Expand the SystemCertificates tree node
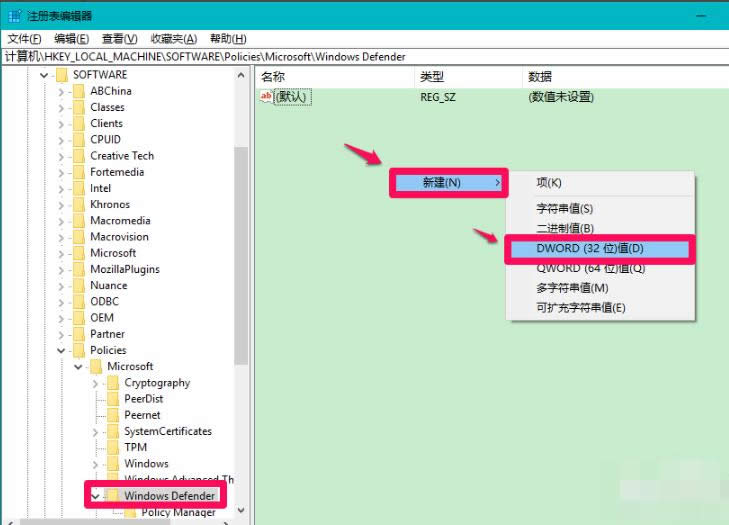Image resolution: width=729 pixels, height=525 pixels. [96, 431]
